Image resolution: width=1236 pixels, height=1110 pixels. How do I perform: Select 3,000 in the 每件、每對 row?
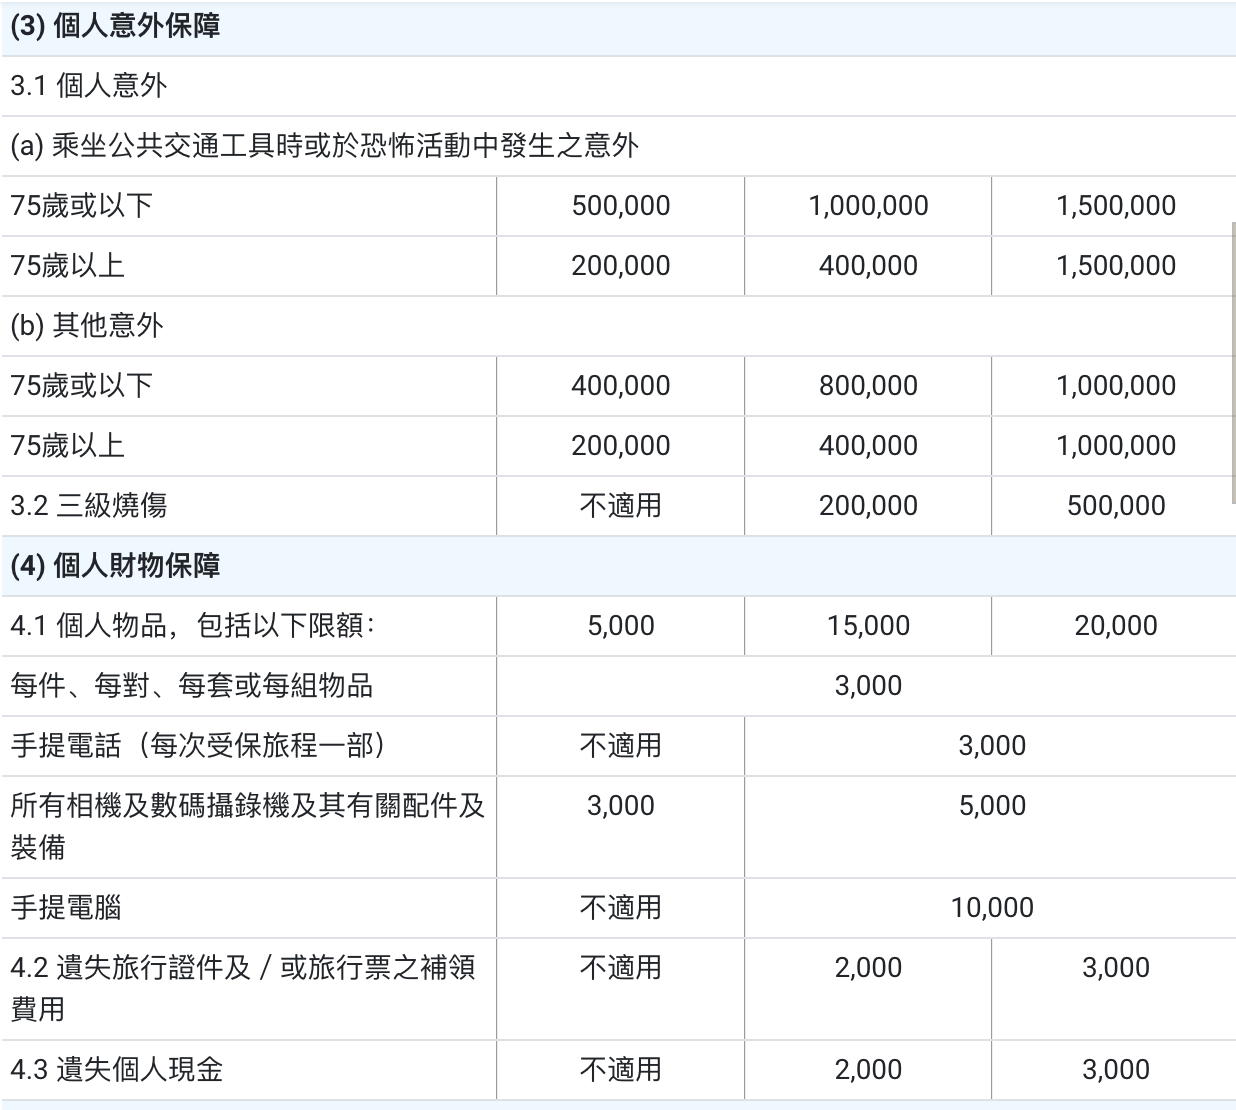868,686
